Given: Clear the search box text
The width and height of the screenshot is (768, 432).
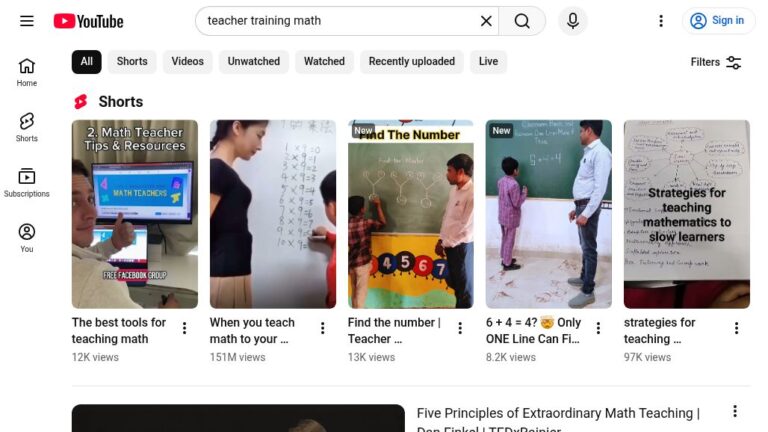Looking at the screenshot, I should [x=486, y=21].
